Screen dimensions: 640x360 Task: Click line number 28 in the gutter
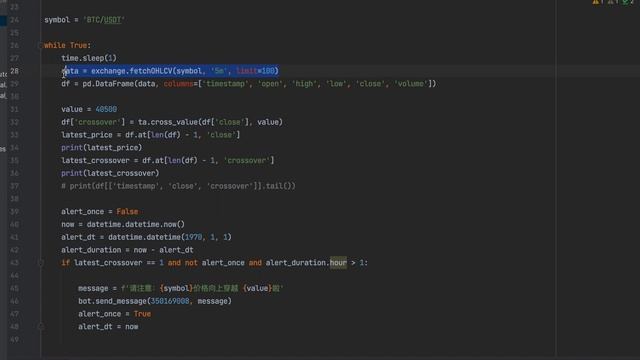14,71
